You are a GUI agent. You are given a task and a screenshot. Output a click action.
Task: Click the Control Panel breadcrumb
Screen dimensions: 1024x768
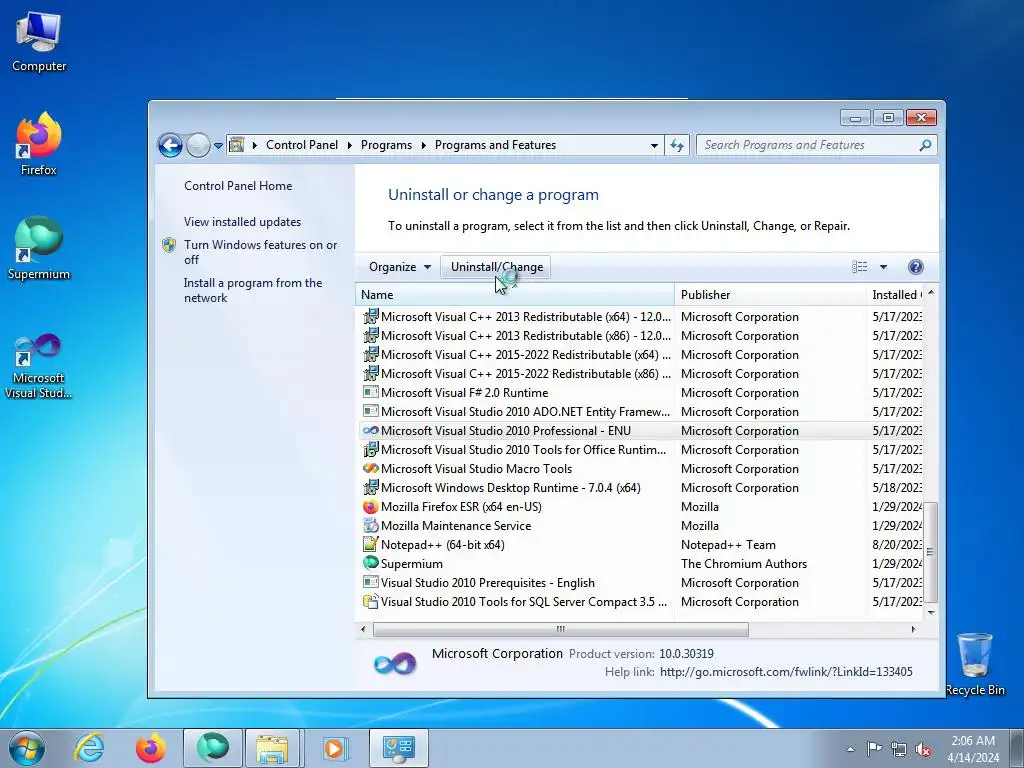302,145
